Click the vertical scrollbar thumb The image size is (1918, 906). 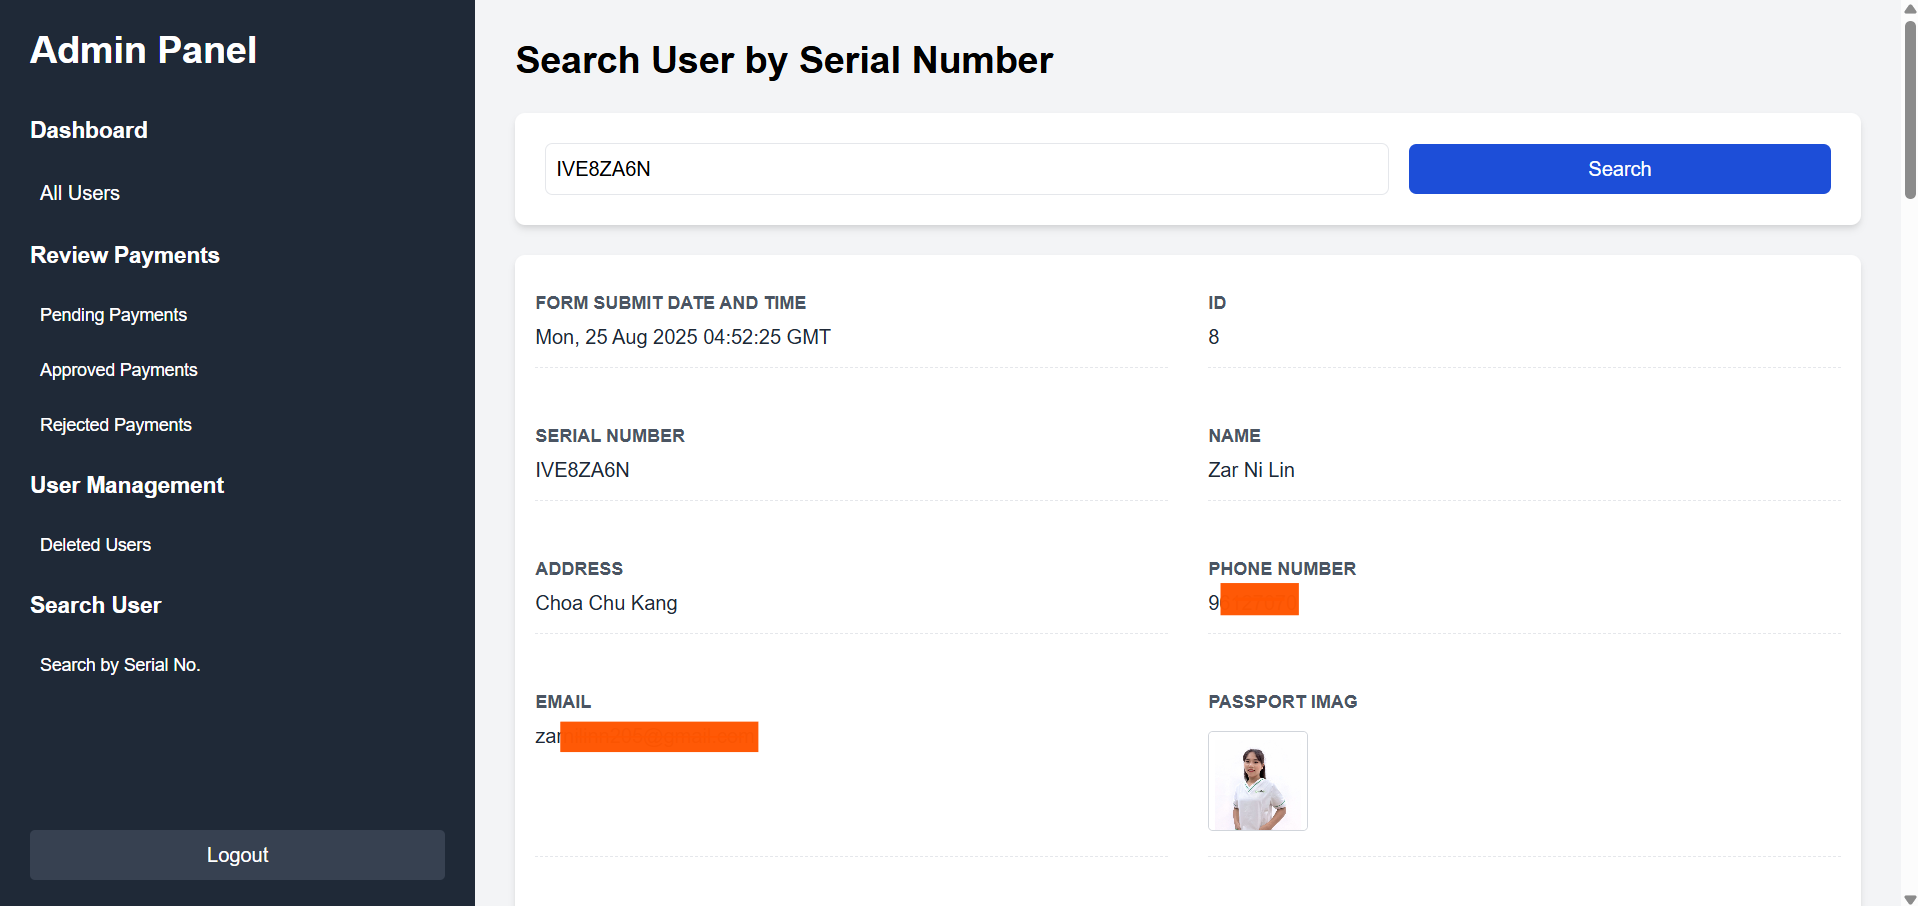click(1909, 108)
